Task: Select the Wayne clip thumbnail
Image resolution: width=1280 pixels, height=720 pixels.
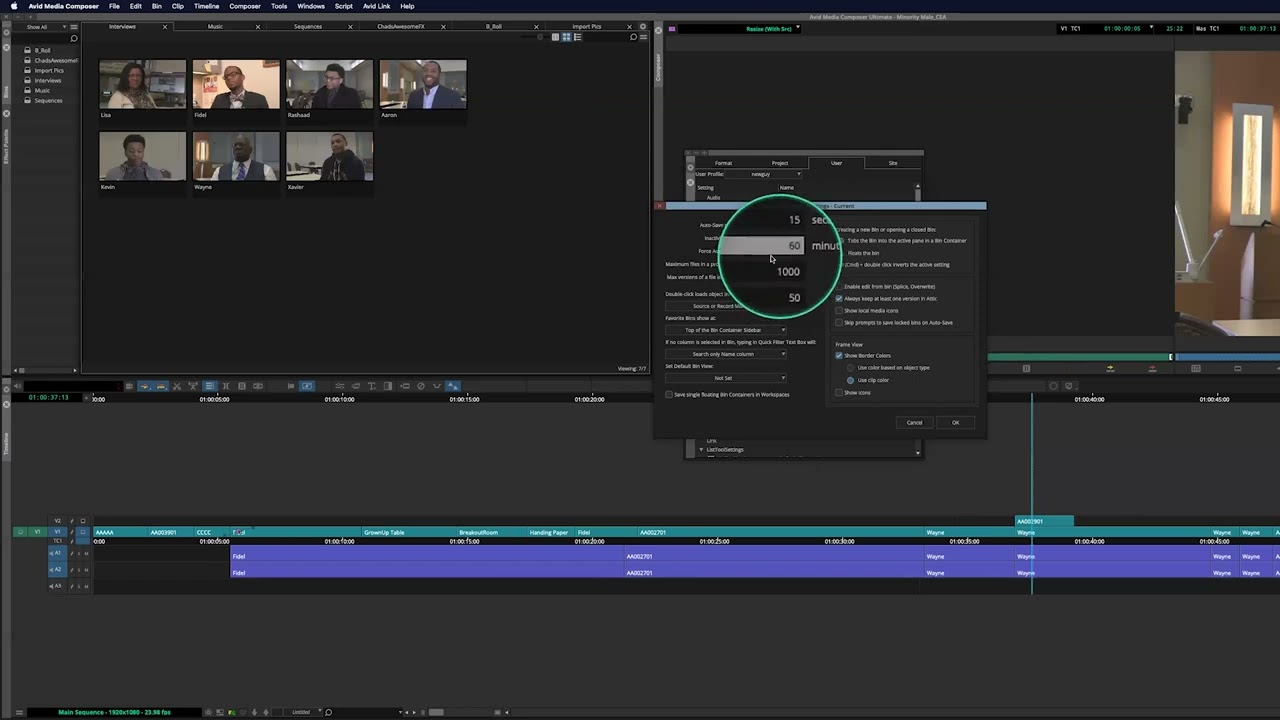Action: 236,157
